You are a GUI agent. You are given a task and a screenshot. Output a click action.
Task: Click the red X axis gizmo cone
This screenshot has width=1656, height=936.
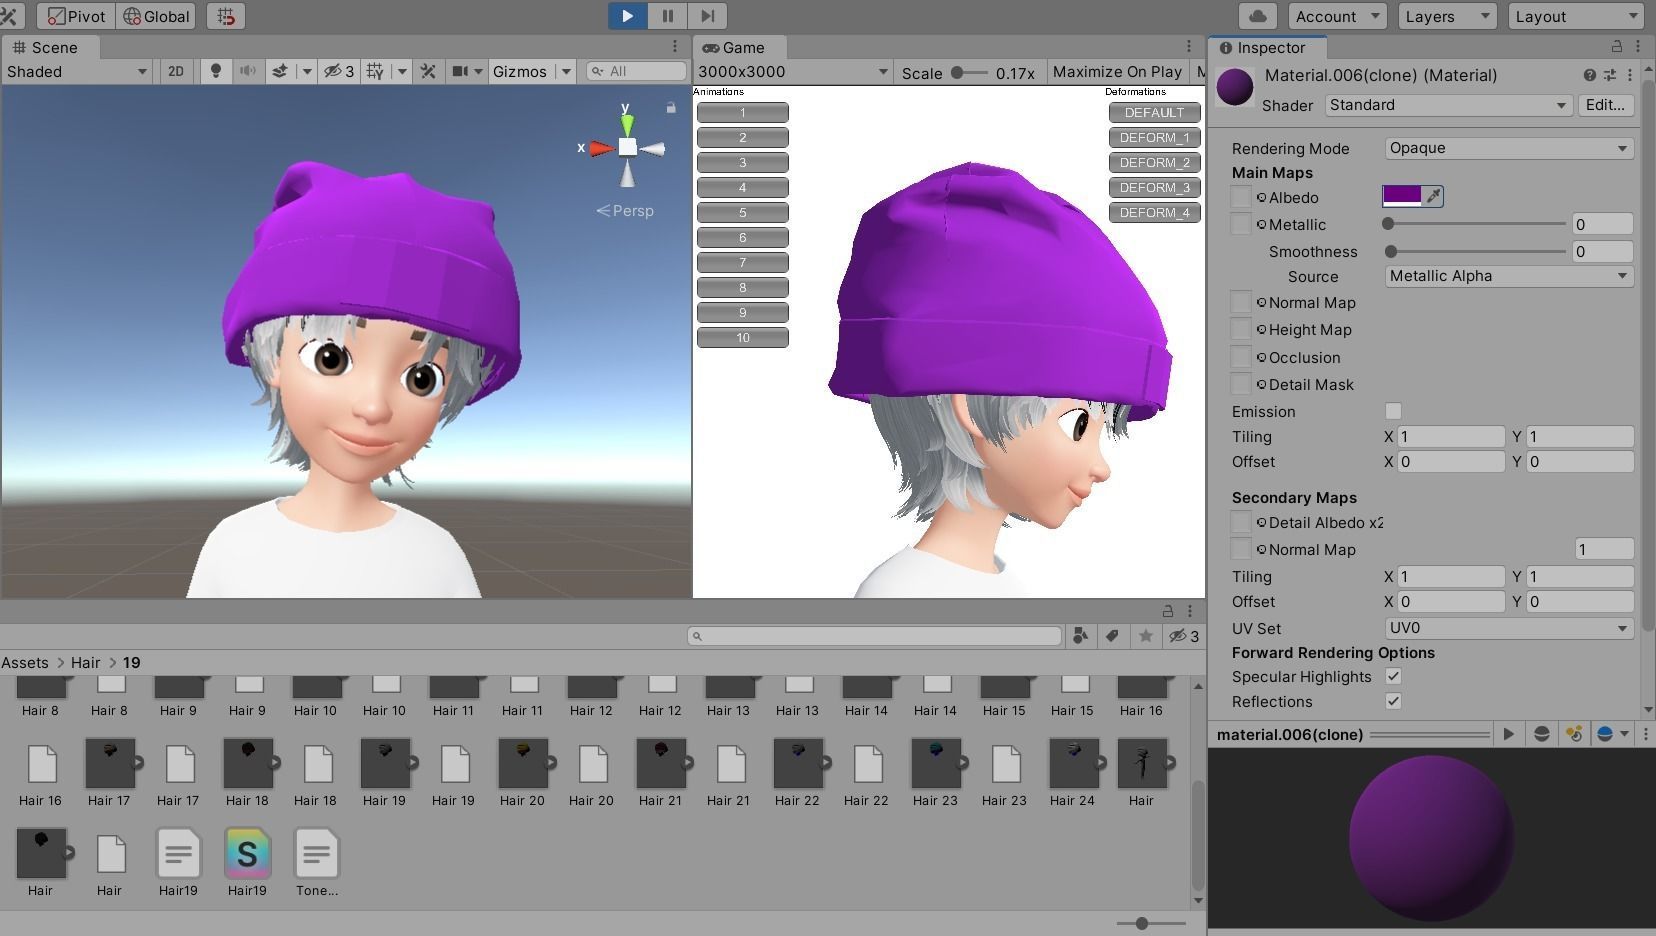[601, 148]
